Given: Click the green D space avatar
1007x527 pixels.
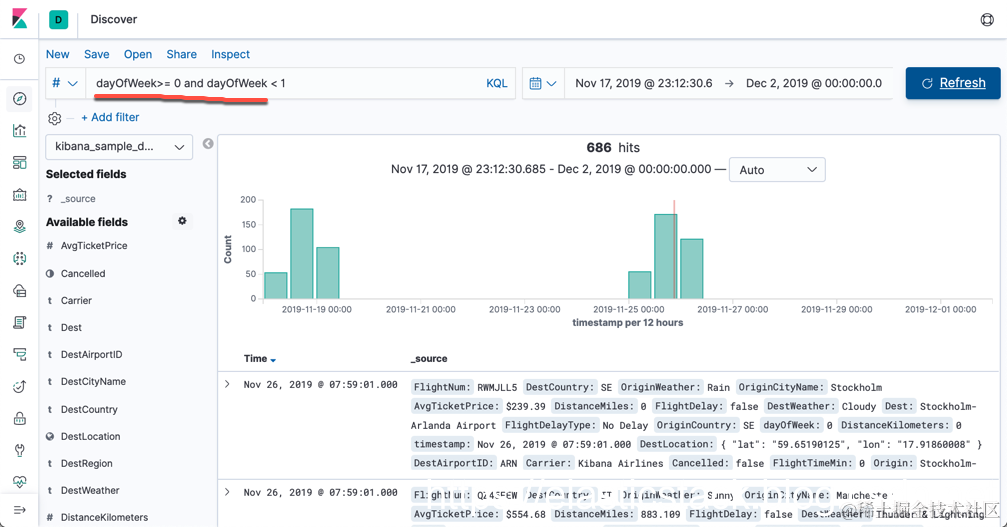Looking at the screenshot, I should coord(58,19).
